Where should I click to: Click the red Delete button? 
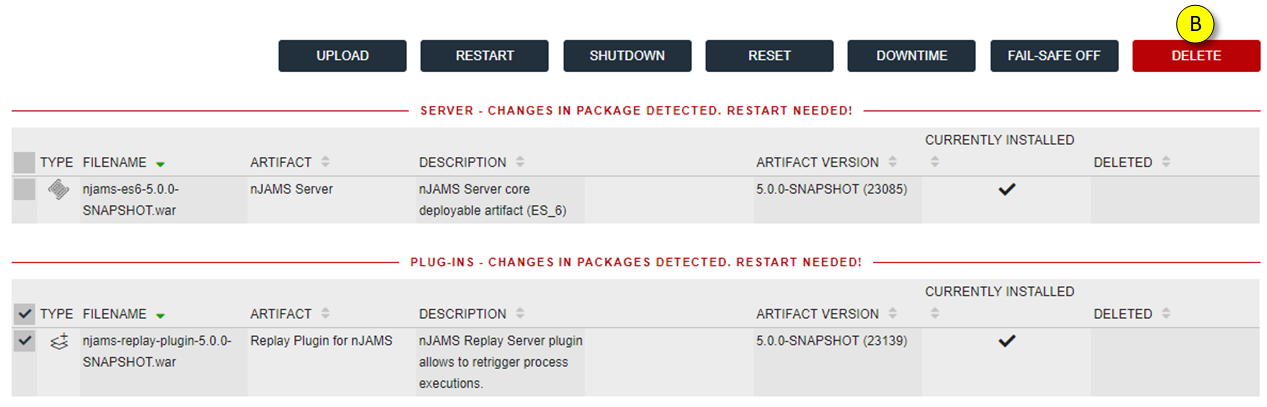point(1196,56)
